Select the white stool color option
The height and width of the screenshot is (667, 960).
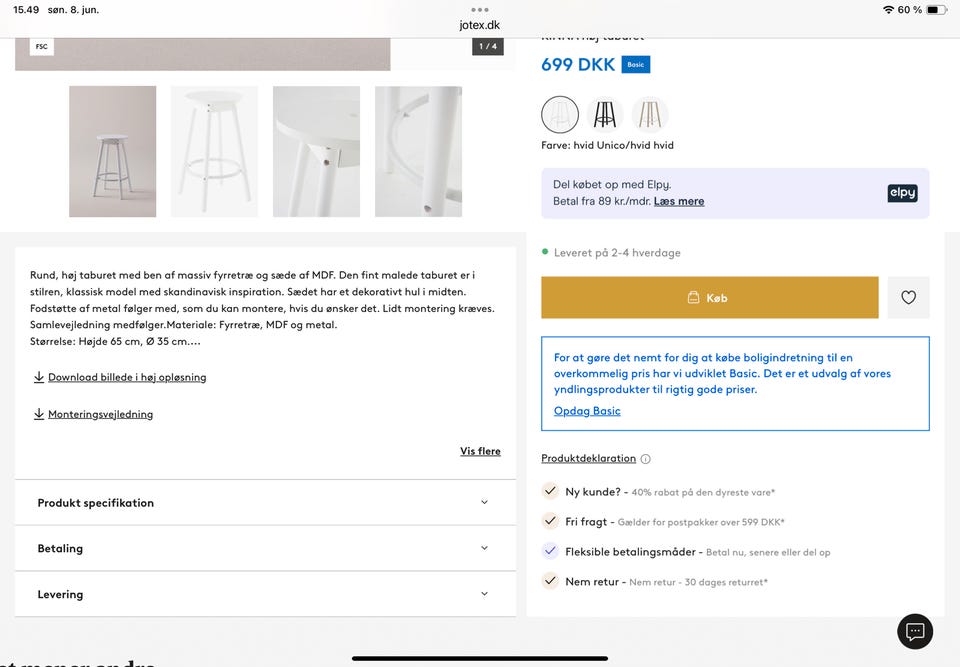point(560,115)
